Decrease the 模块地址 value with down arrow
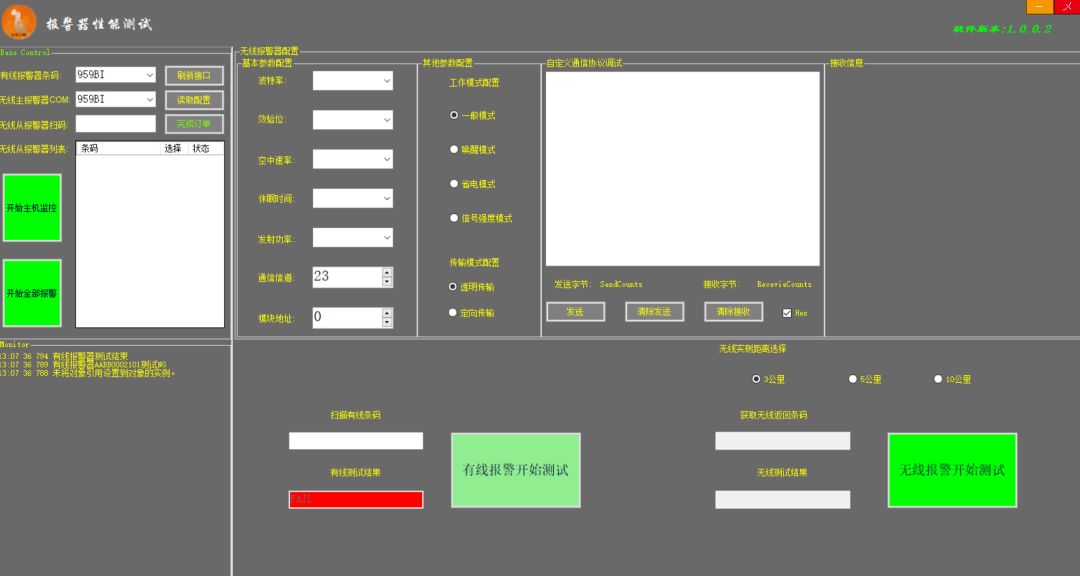 pos(387,322)
